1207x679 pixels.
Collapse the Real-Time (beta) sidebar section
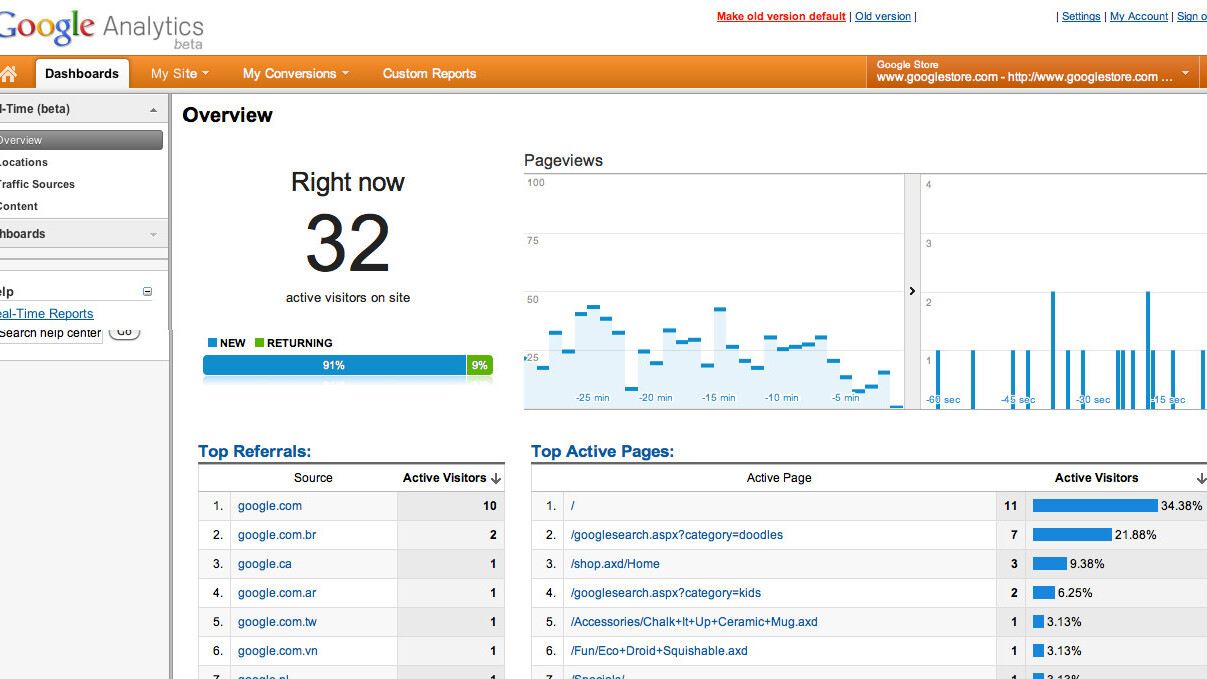click(x=153, y=110)
